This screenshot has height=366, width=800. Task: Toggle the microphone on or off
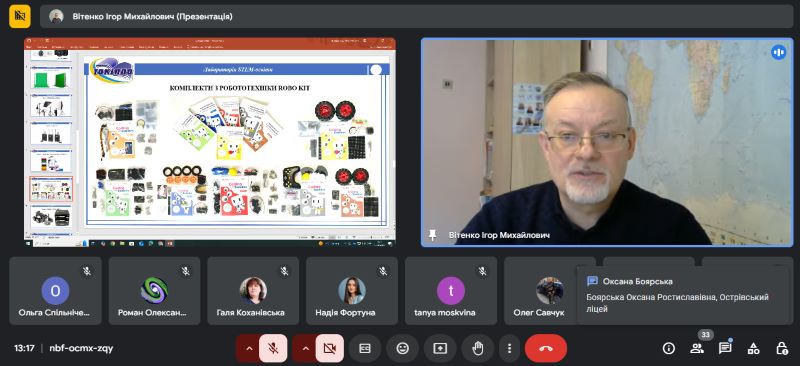(273, 348)
